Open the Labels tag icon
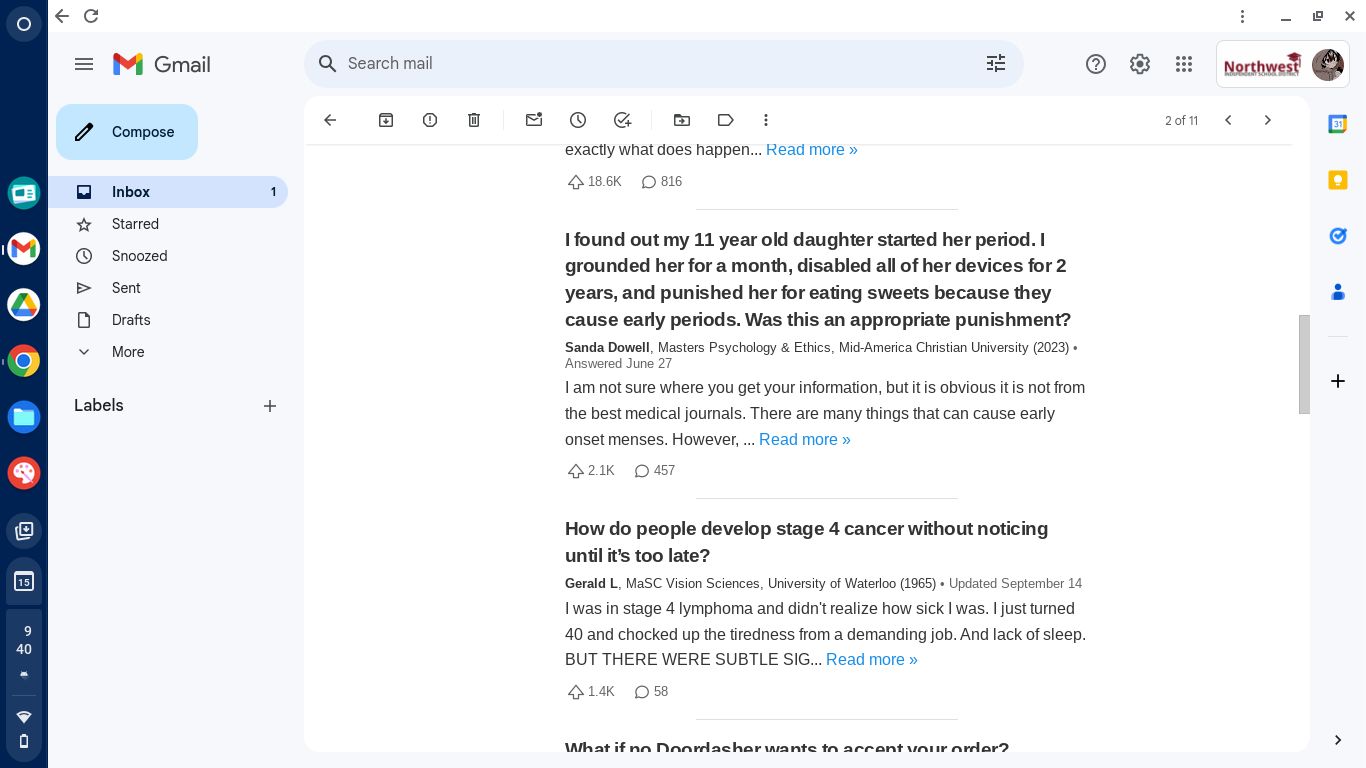 click(726, 120)
